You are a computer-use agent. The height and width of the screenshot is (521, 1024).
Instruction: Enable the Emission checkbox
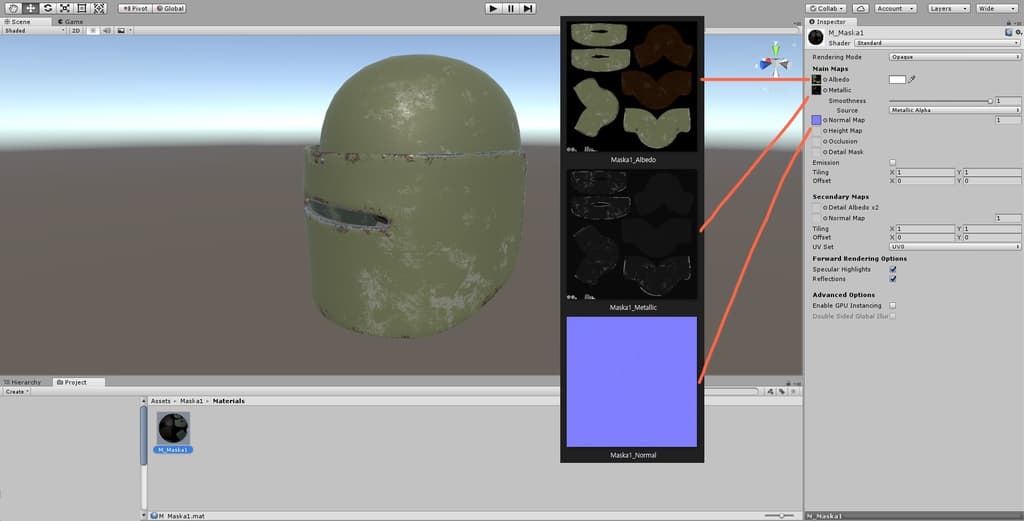point(893,163)
